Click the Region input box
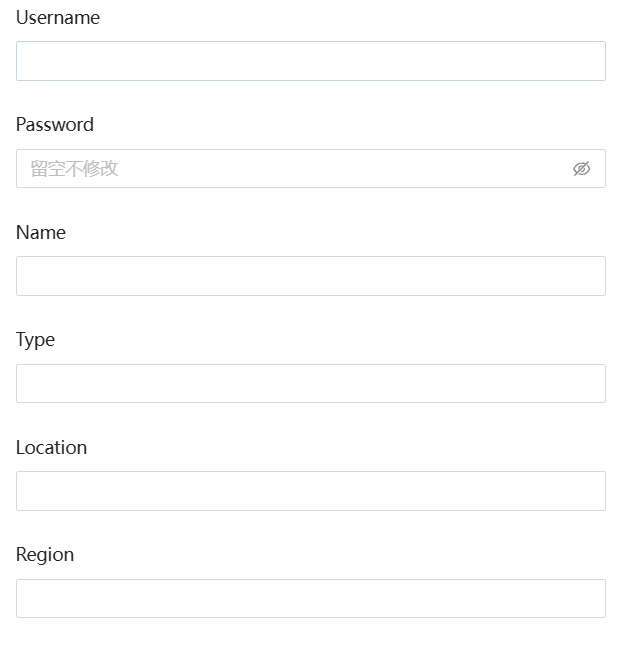Image resolution: width=622 pixels, height=648 pixels. pyautogui.click(x=311, y=598)
